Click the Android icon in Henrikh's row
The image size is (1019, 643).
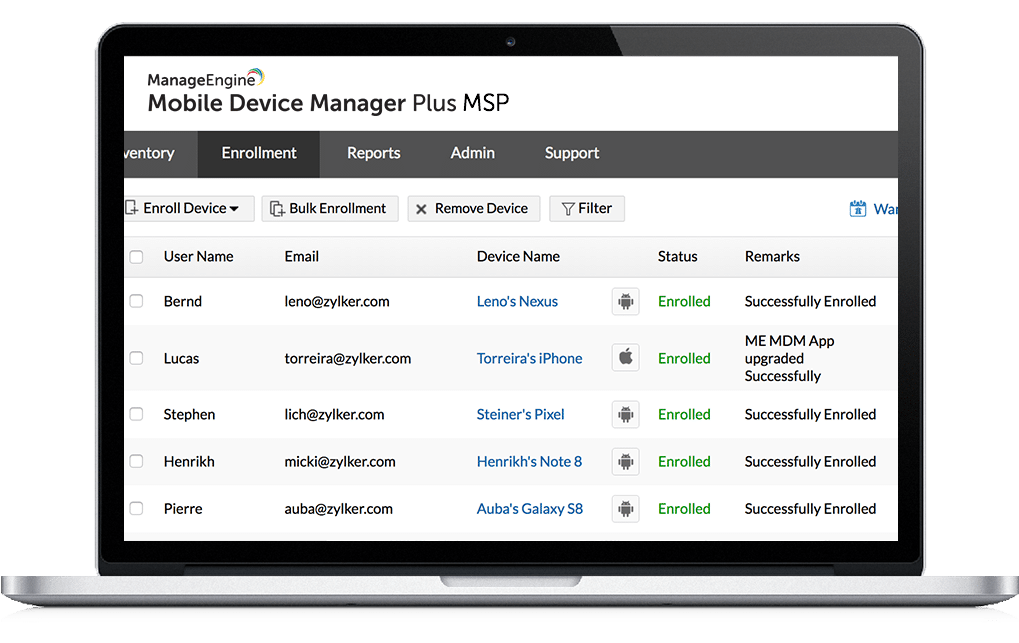(625, 462)
